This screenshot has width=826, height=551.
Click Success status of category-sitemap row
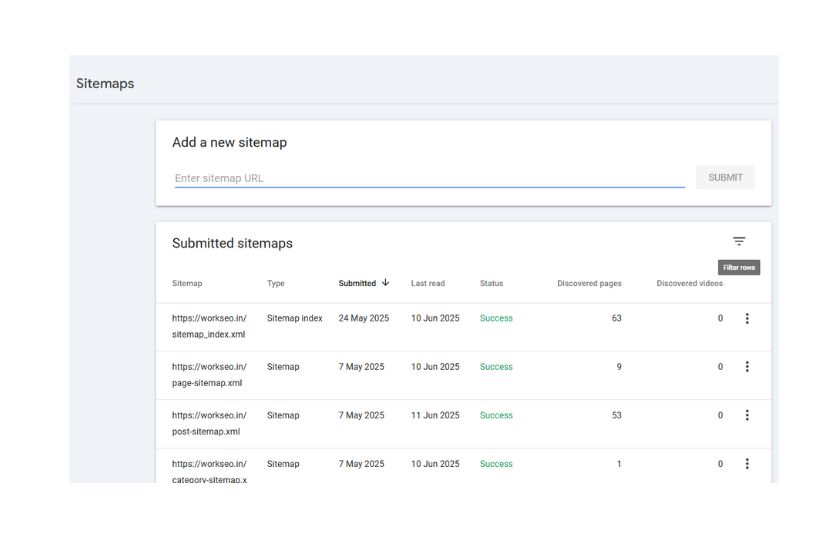coord(496,464)
